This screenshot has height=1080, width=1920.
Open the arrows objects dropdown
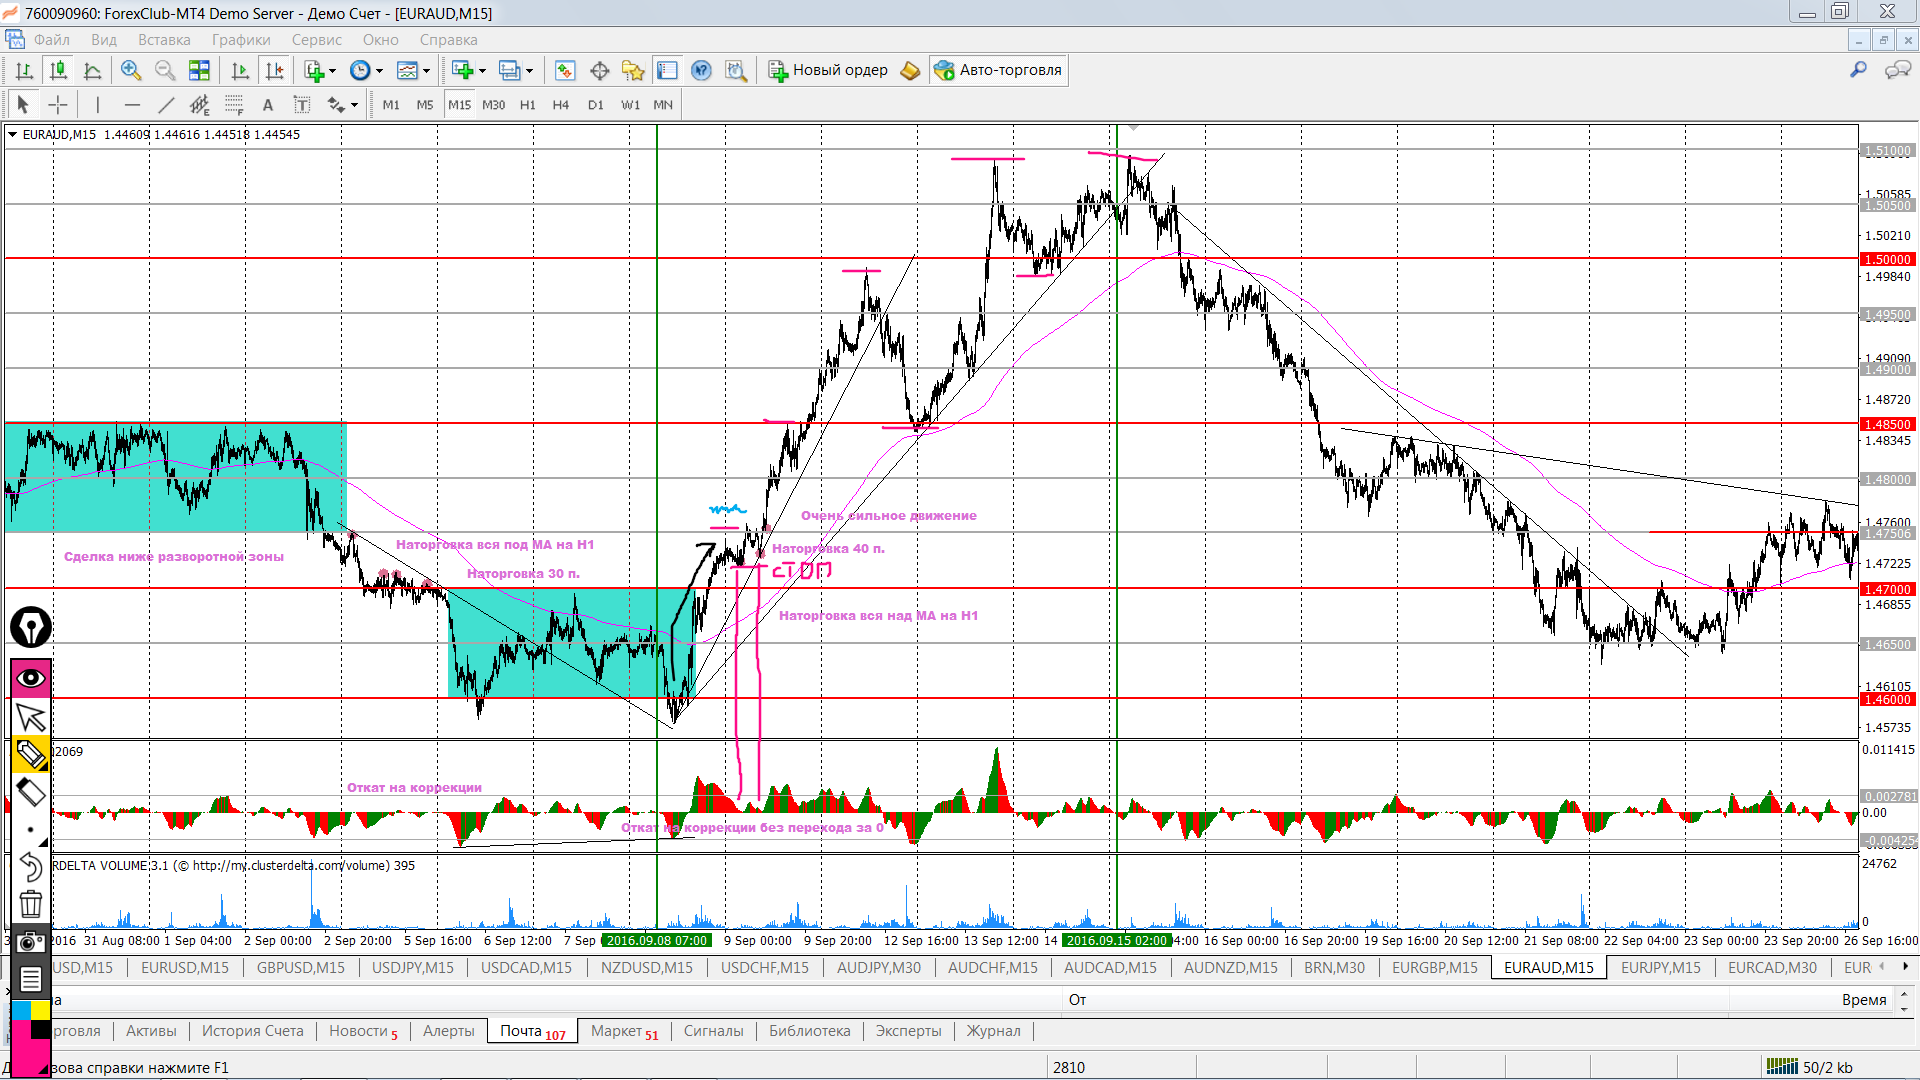pyautogui.click(x=354, y=105)
